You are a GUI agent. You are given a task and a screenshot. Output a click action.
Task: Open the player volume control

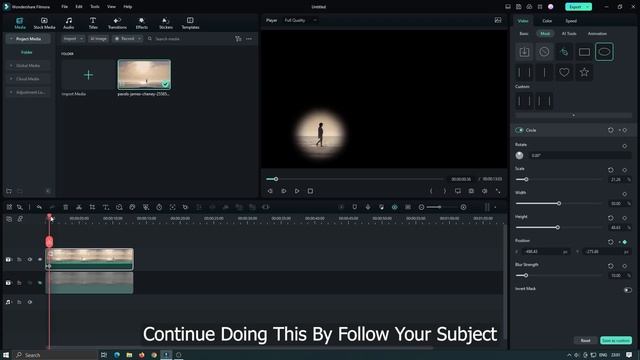pyautogui.click(x=484, y=191)
